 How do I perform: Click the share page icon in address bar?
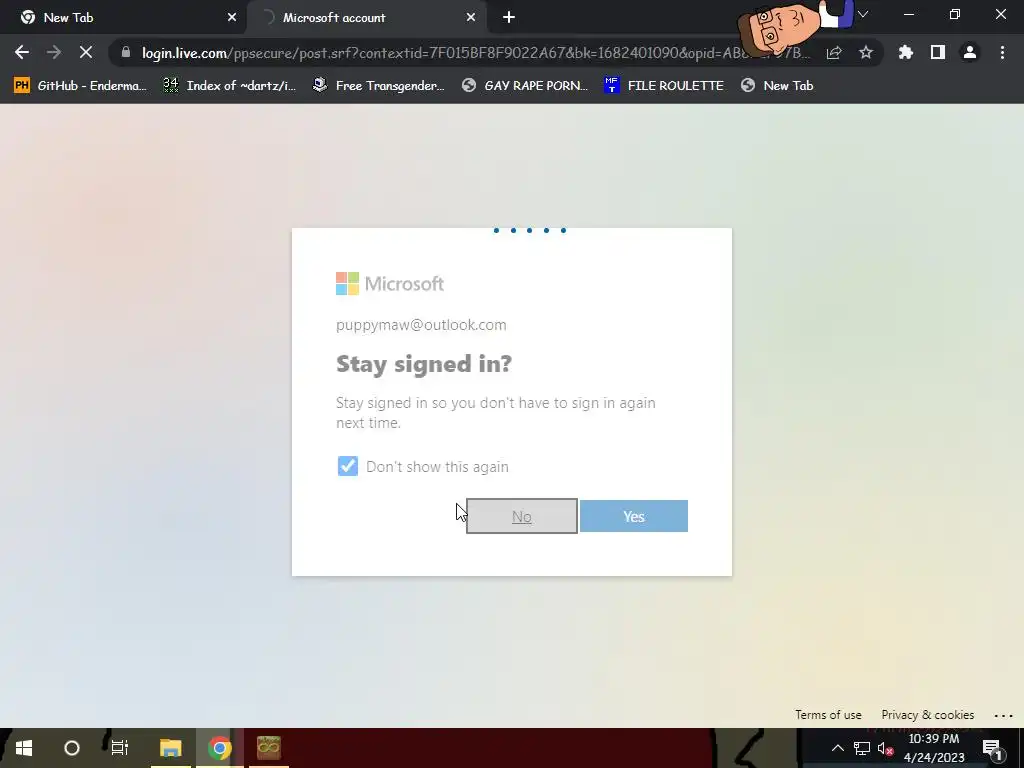tap(834, 53)
